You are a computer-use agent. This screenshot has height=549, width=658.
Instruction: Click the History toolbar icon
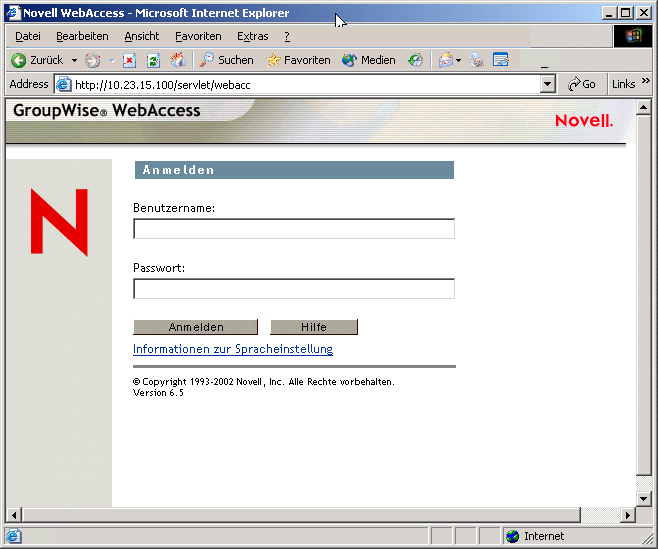pos(415,60)
